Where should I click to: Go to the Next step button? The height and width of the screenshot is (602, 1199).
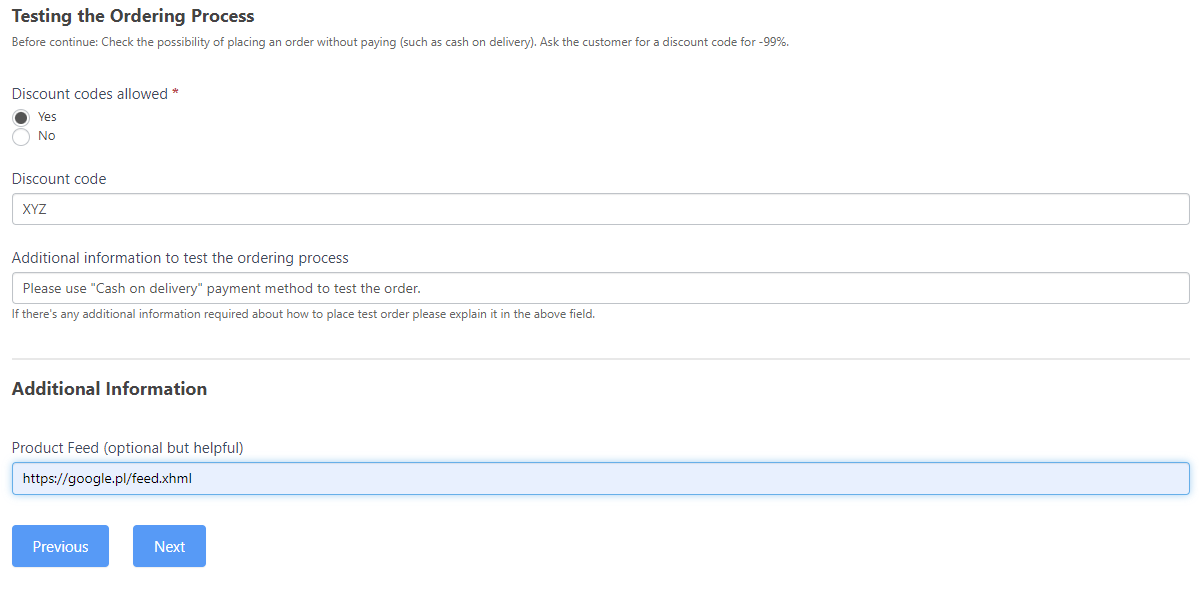pyautogui.click(x=169, y=546)
